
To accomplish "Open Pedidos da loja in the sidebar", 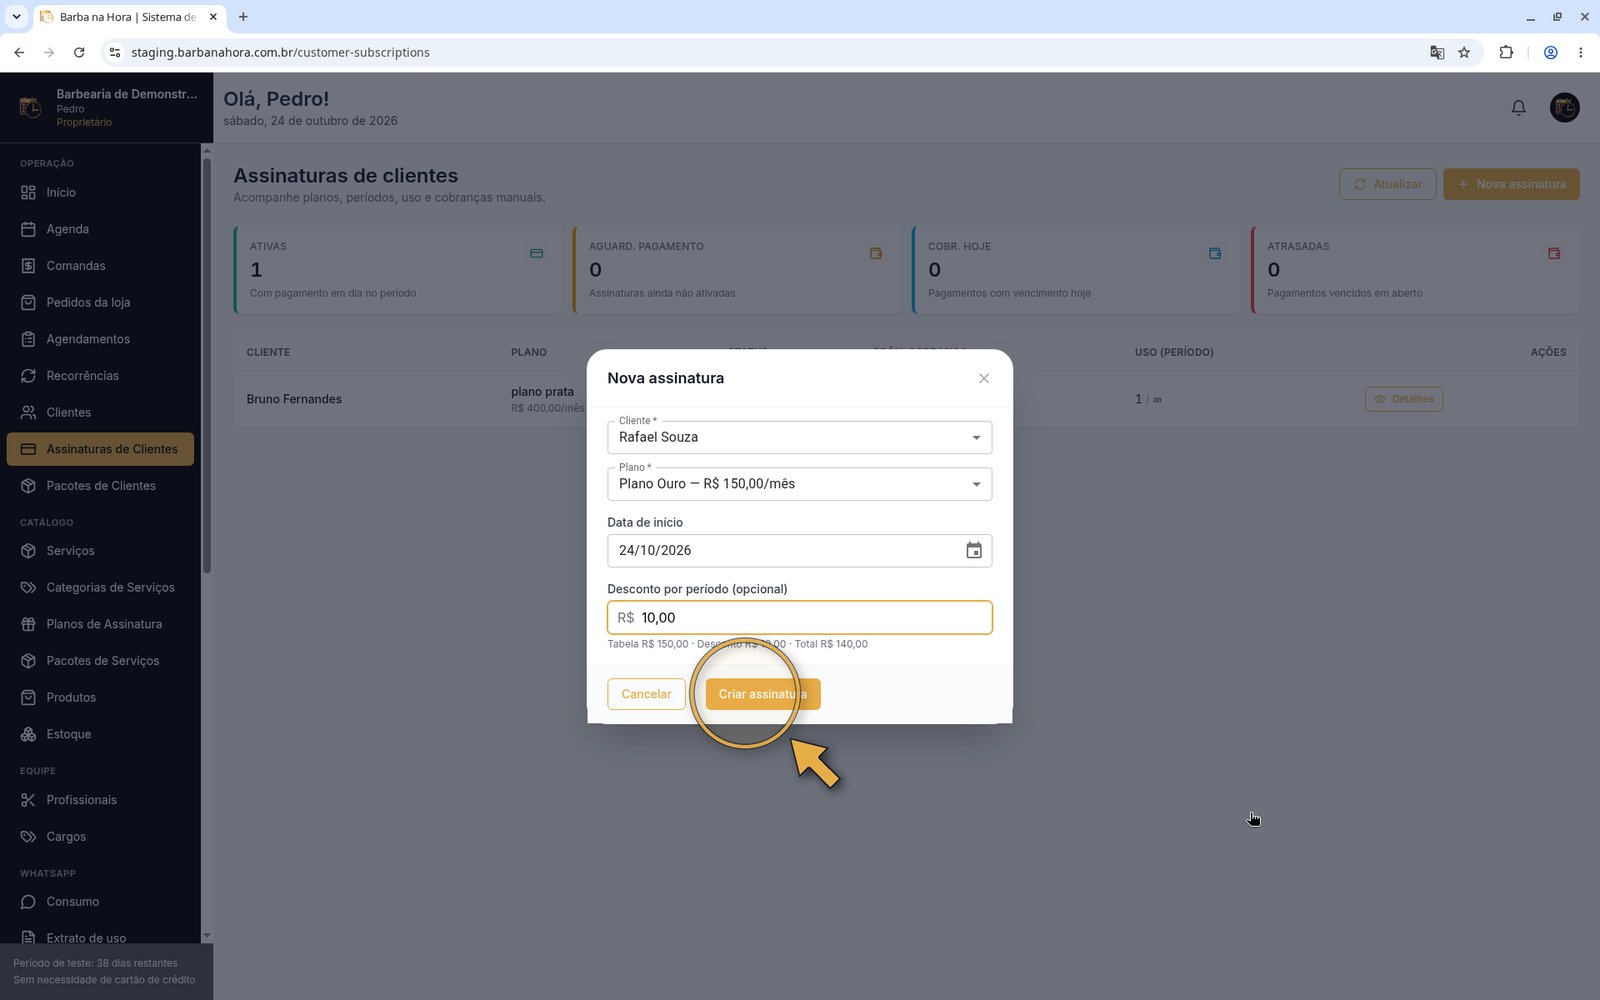I will tap(100, 302).
